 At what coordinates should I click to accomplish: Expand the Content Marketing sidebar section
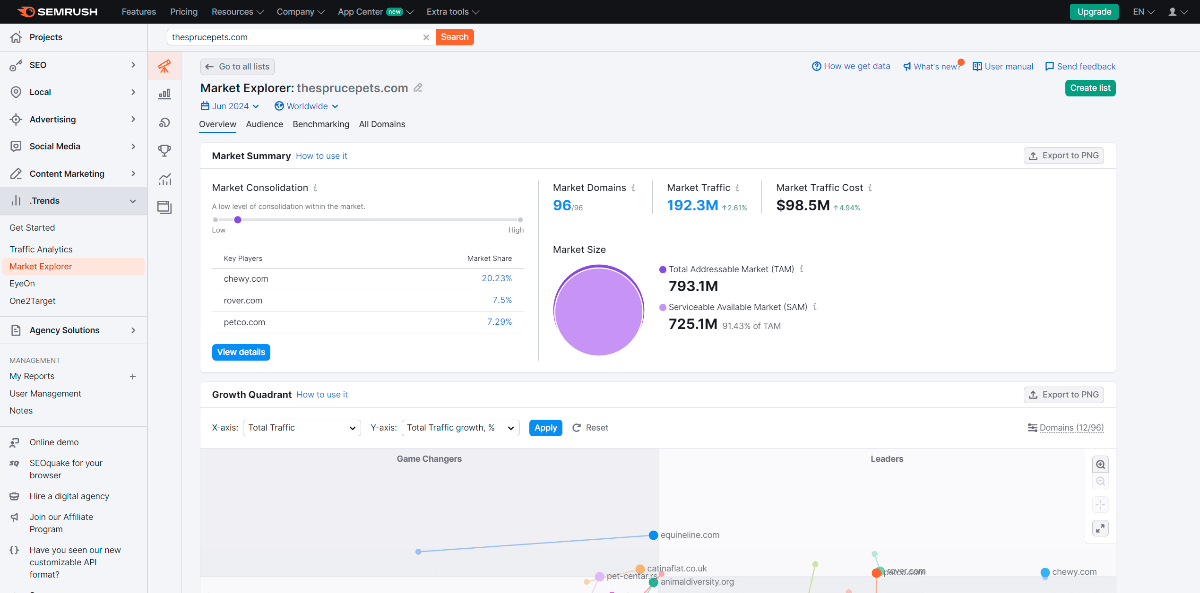tap(73, 174)
